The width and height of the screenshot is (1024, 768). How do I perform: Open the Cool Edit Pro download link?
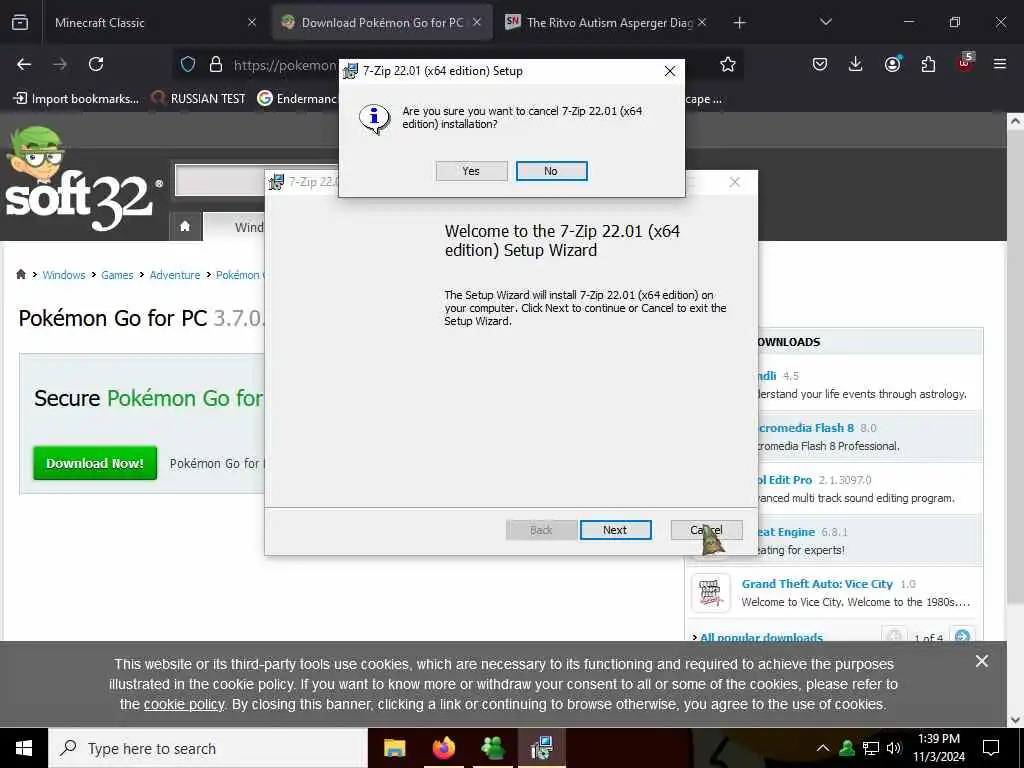coord(784,480)
